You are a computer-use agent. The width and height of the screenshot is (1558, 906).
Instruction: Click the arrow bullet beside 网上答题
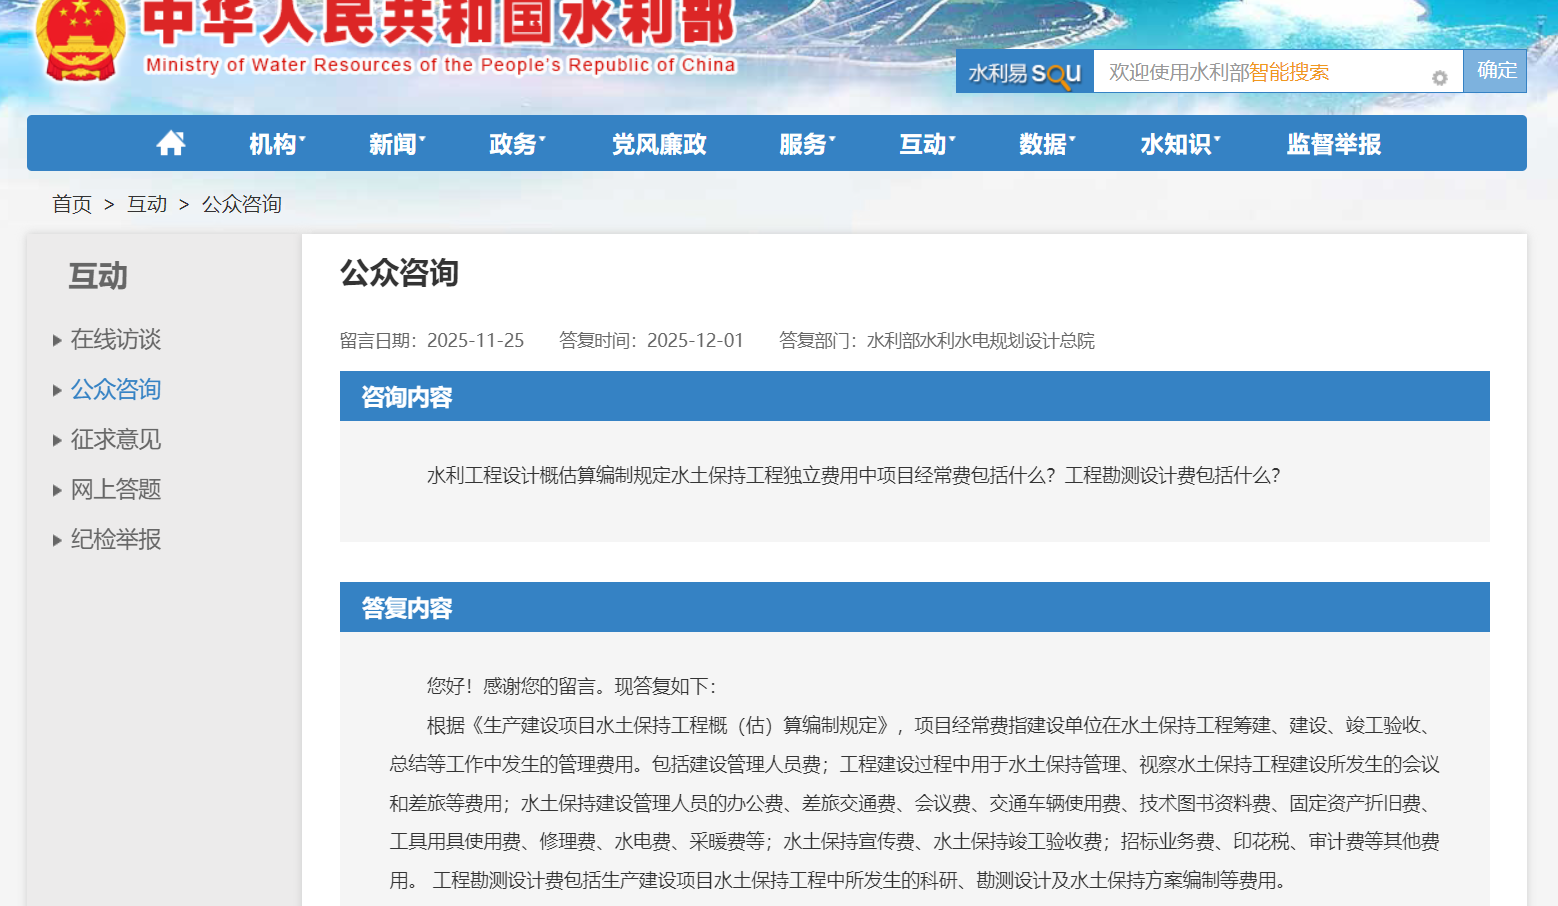coord(57,491)
